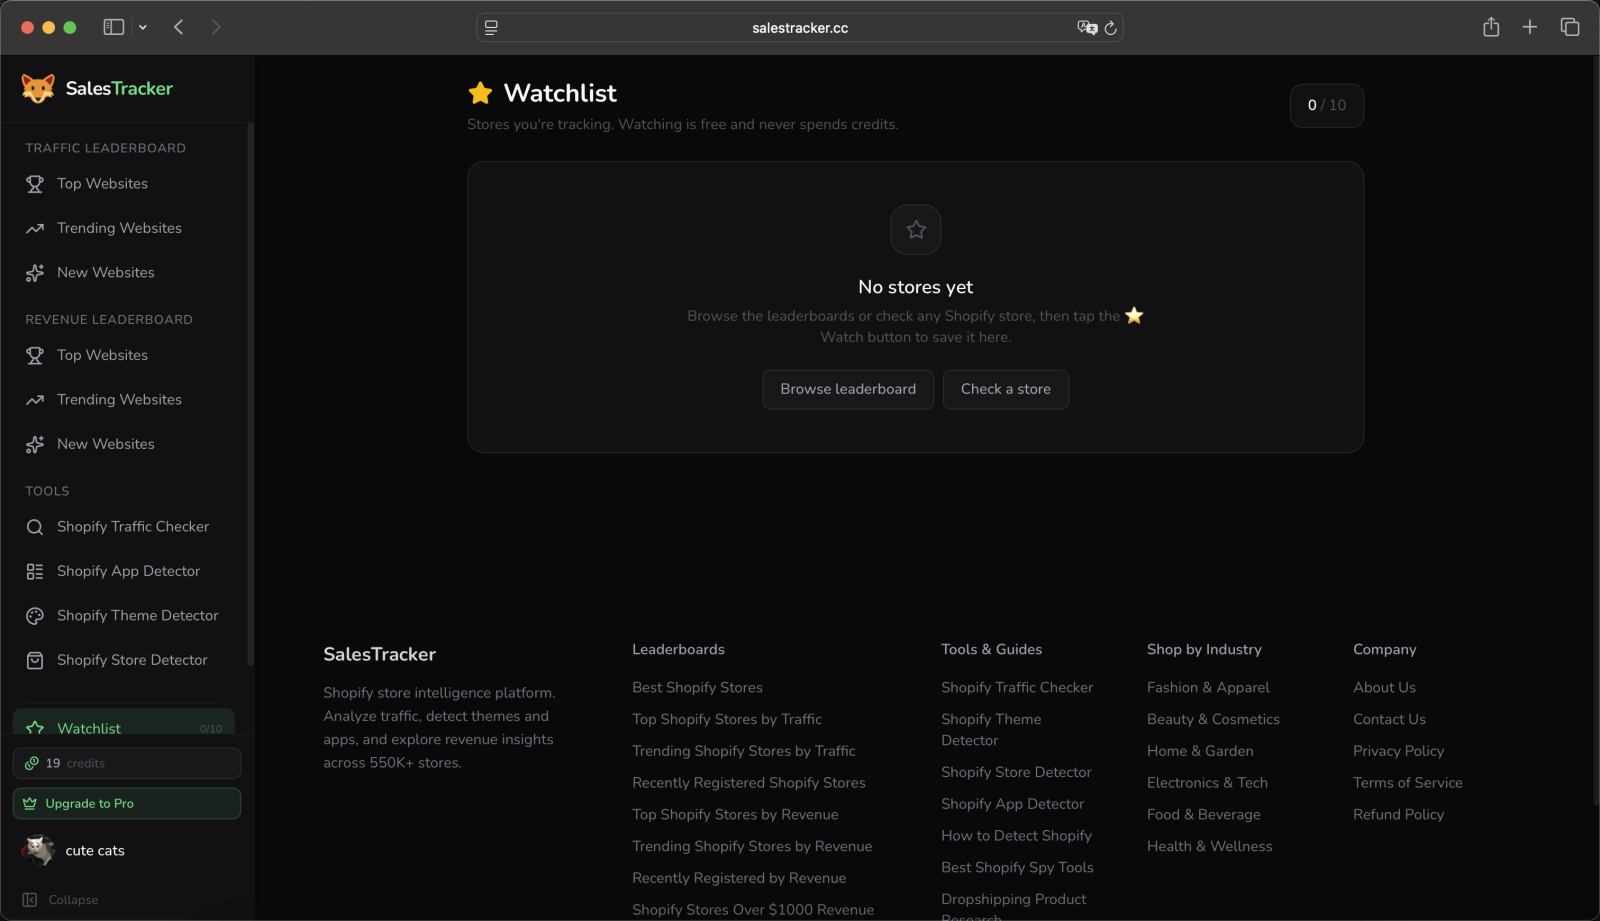Open Revenue Leaderboard Top Websites trophy icon

click(35, 355)
